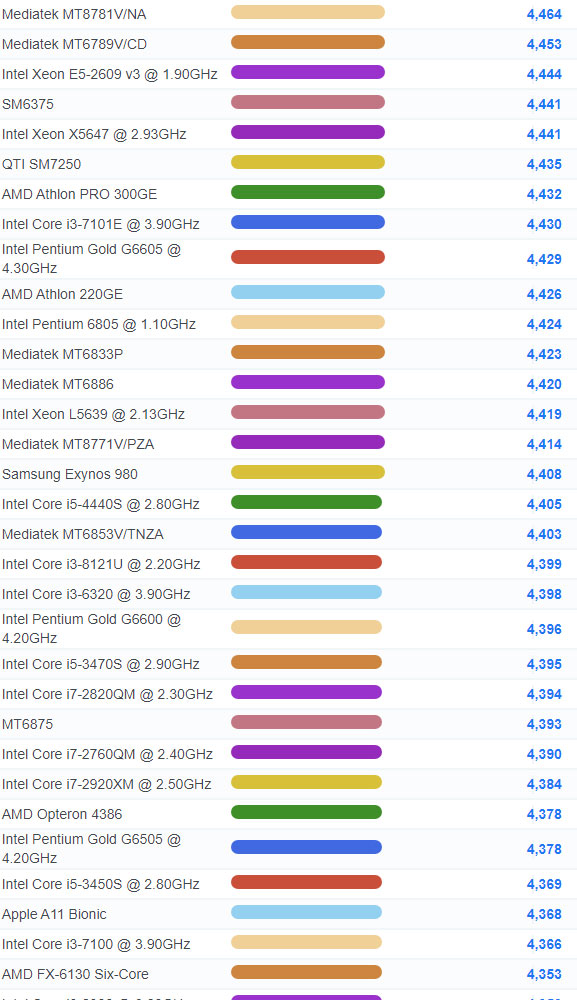The height and width of the screenshot is (1000, 577).
Task: Click the yellow bar for Samsung Exynos 980
Action: (x=308, y=472)
